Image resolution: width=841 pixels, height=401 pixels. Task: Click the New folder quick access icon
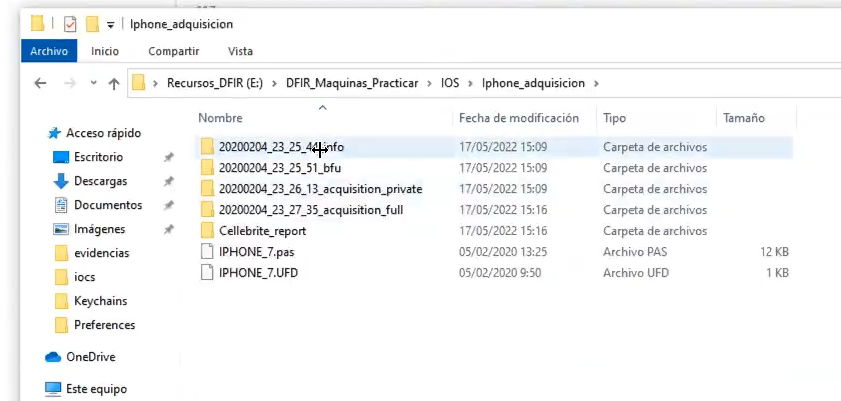pyautogui.click(x=93, y=24)
